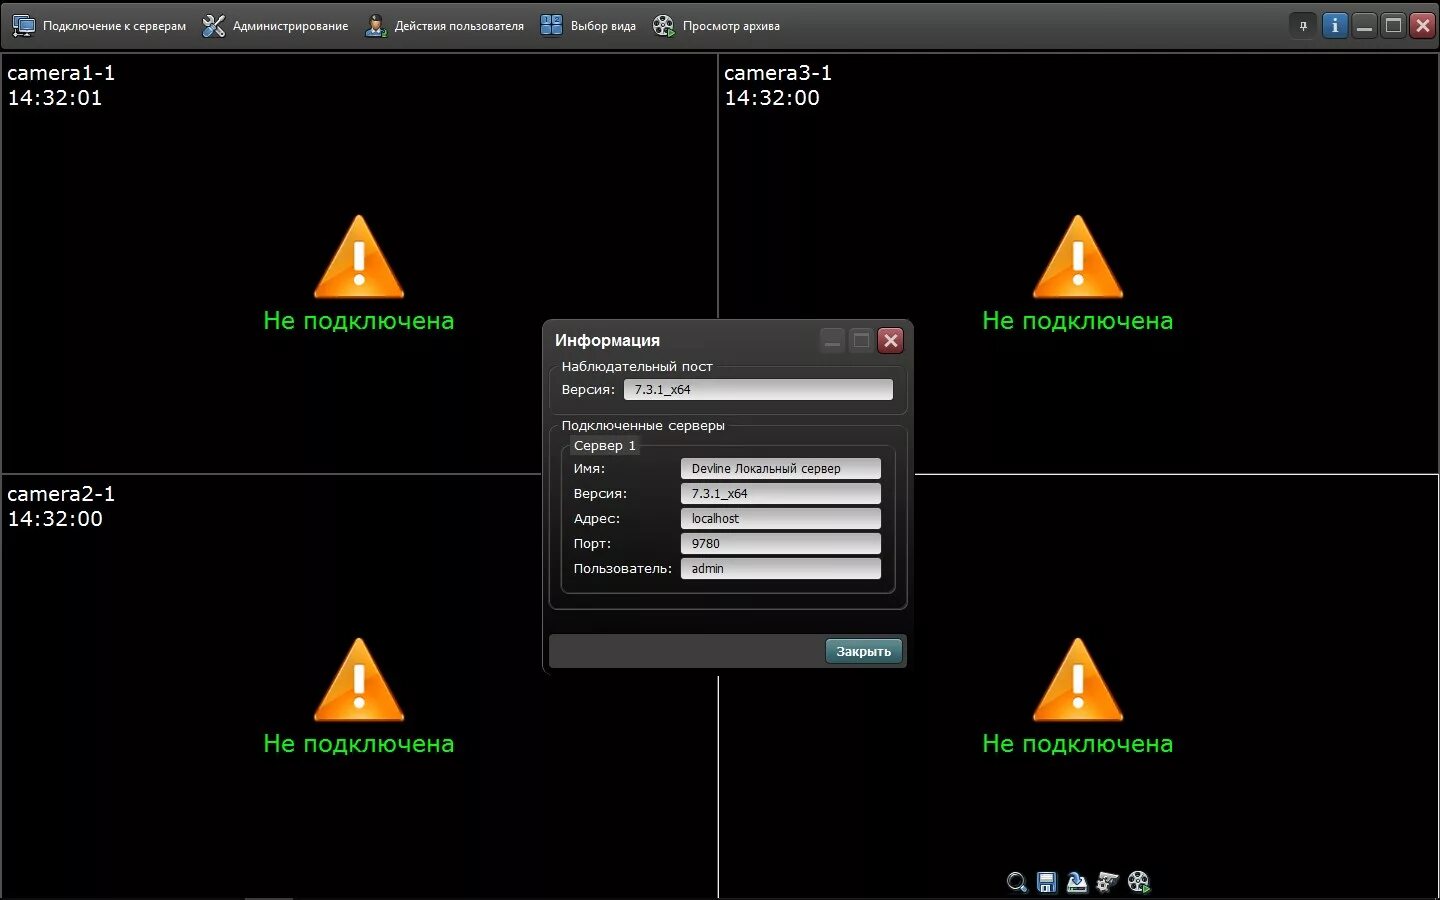The height and width of the screenshot is (900, 1440).
Task: Click the timestamp under camera2-1
Action: (x=55, y=519)
